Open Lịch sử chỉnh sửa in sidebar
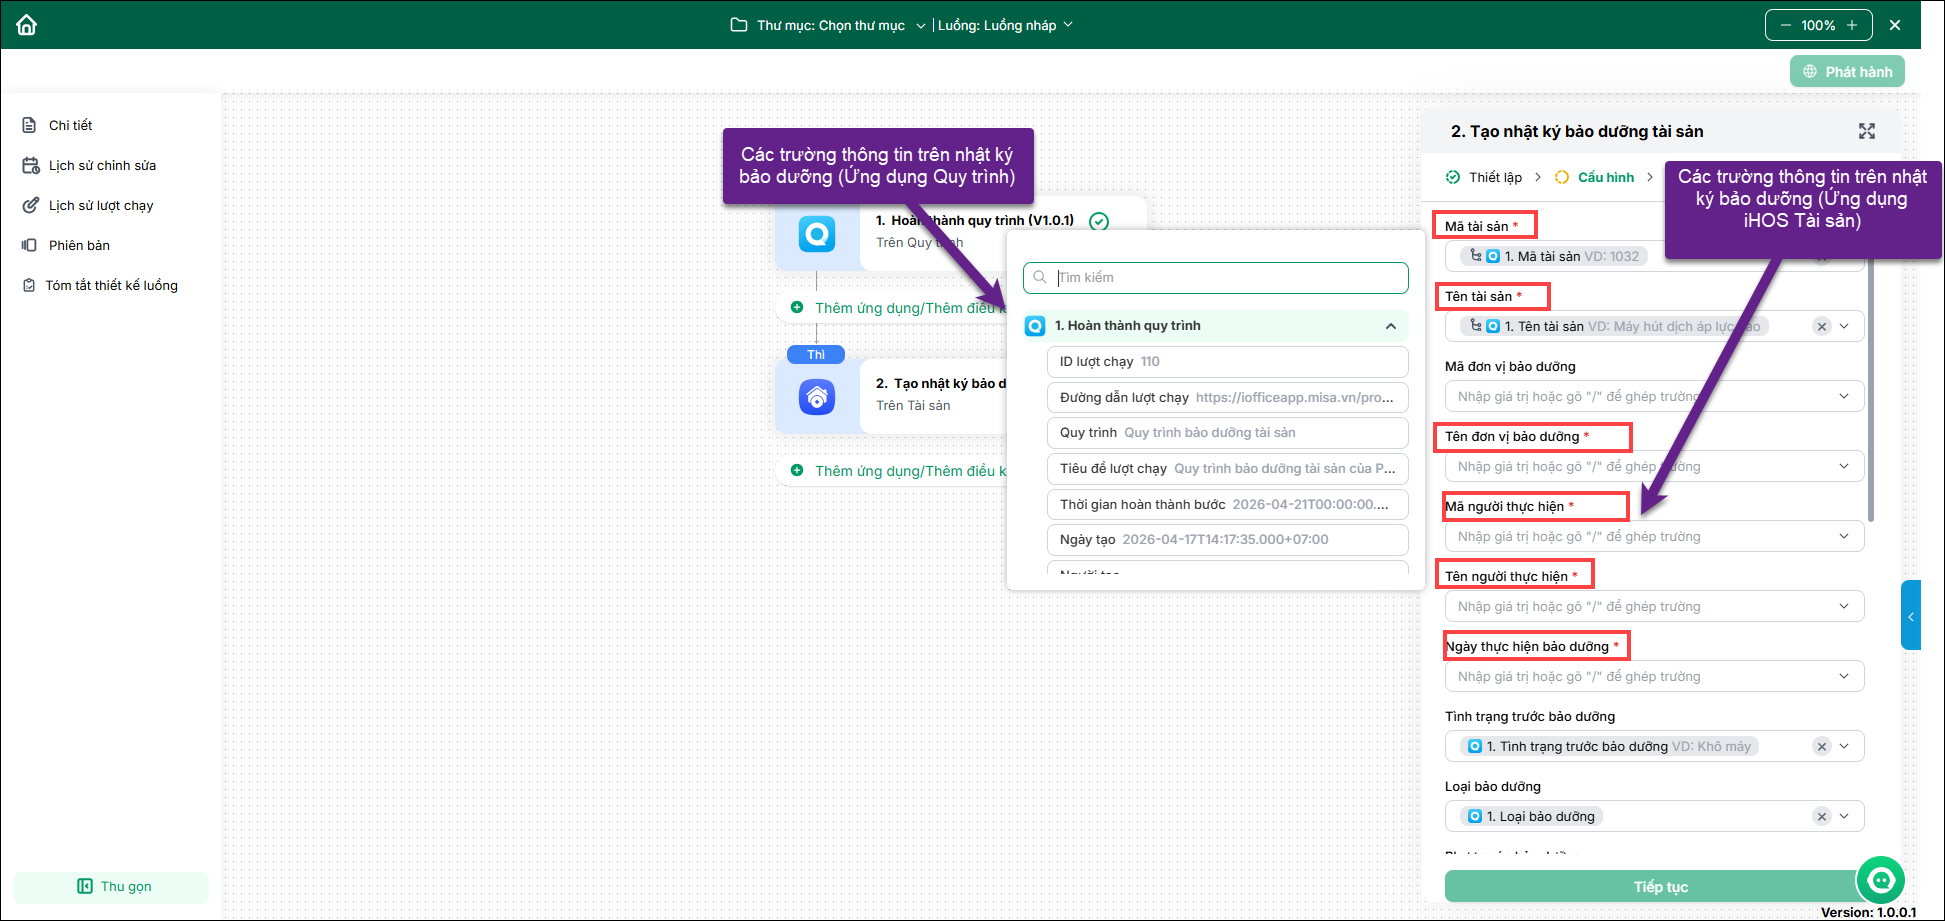This screenshot has width=1945, height=921. click(x=102, y=165)
